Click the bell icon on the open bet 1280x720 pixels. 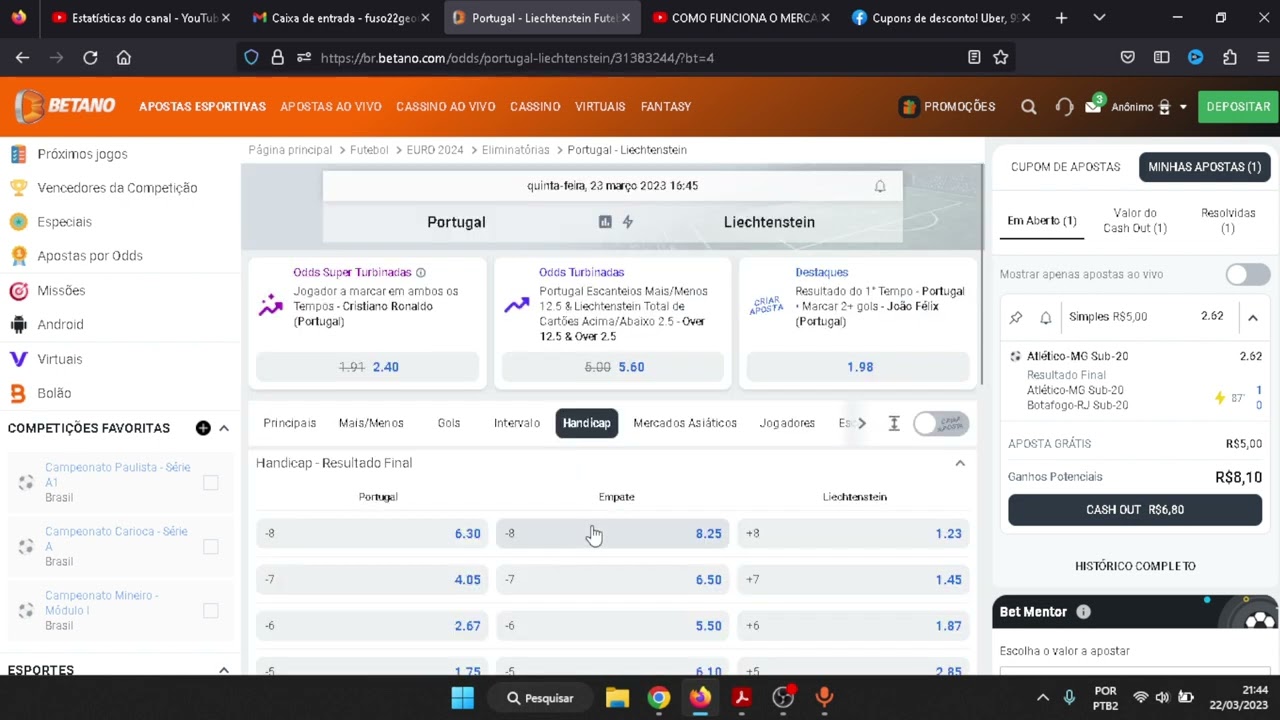[x=1046, y=317]
